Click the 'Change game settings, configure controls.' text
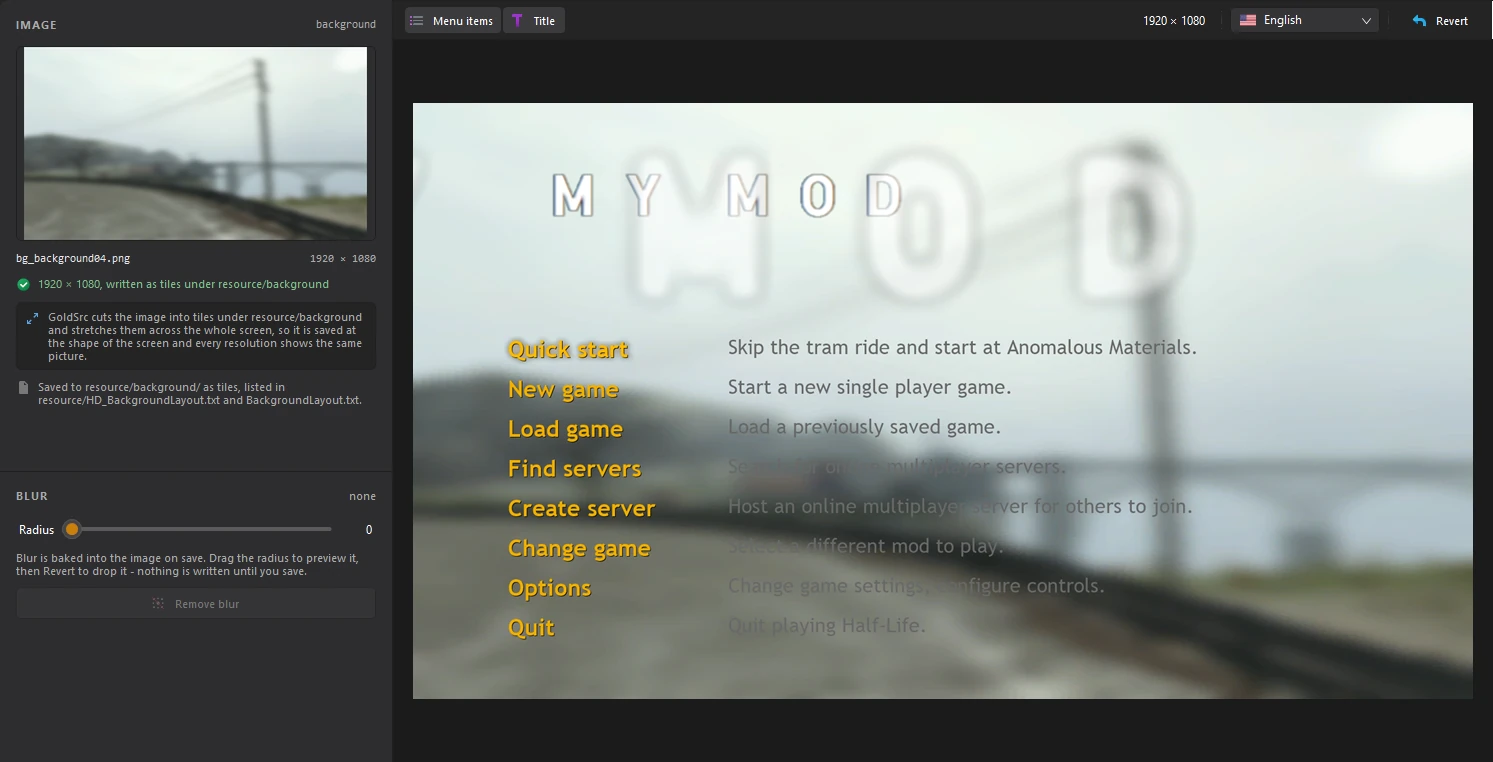1493x762 pixels. [916, 586]
